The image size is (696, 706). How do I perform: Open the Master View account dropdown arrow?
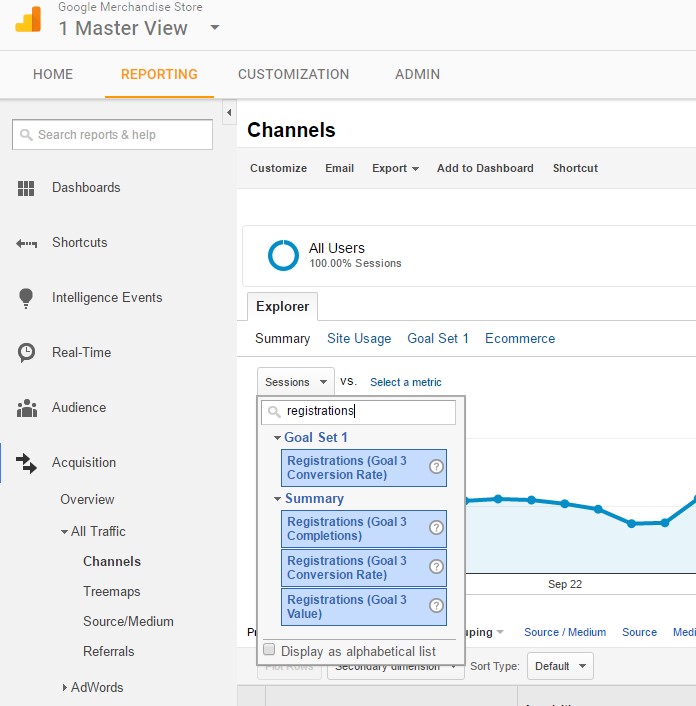tap(215, 27)
